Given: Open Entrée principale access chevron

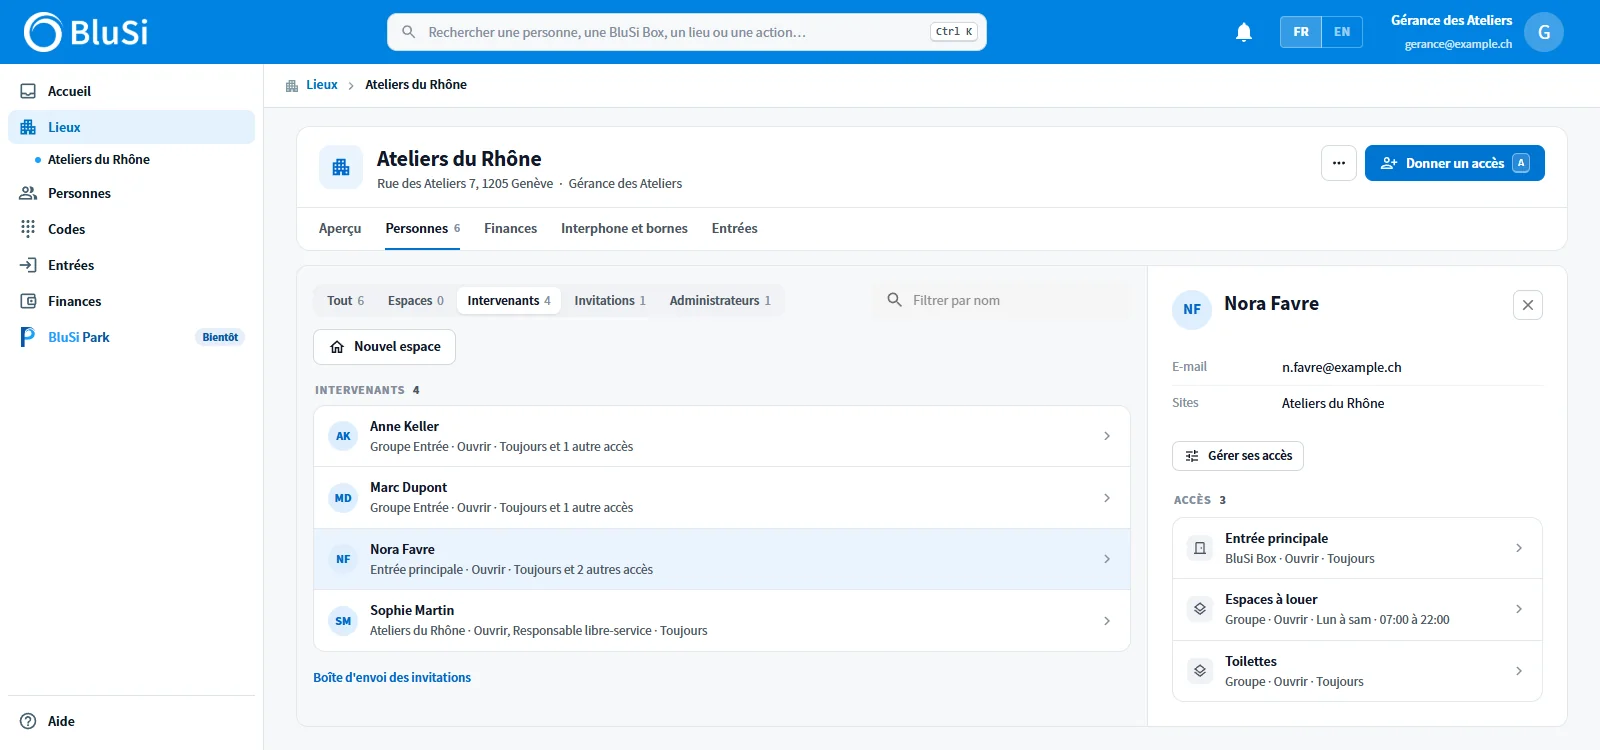Looking at the screenshot, I should coord(1519,548).
